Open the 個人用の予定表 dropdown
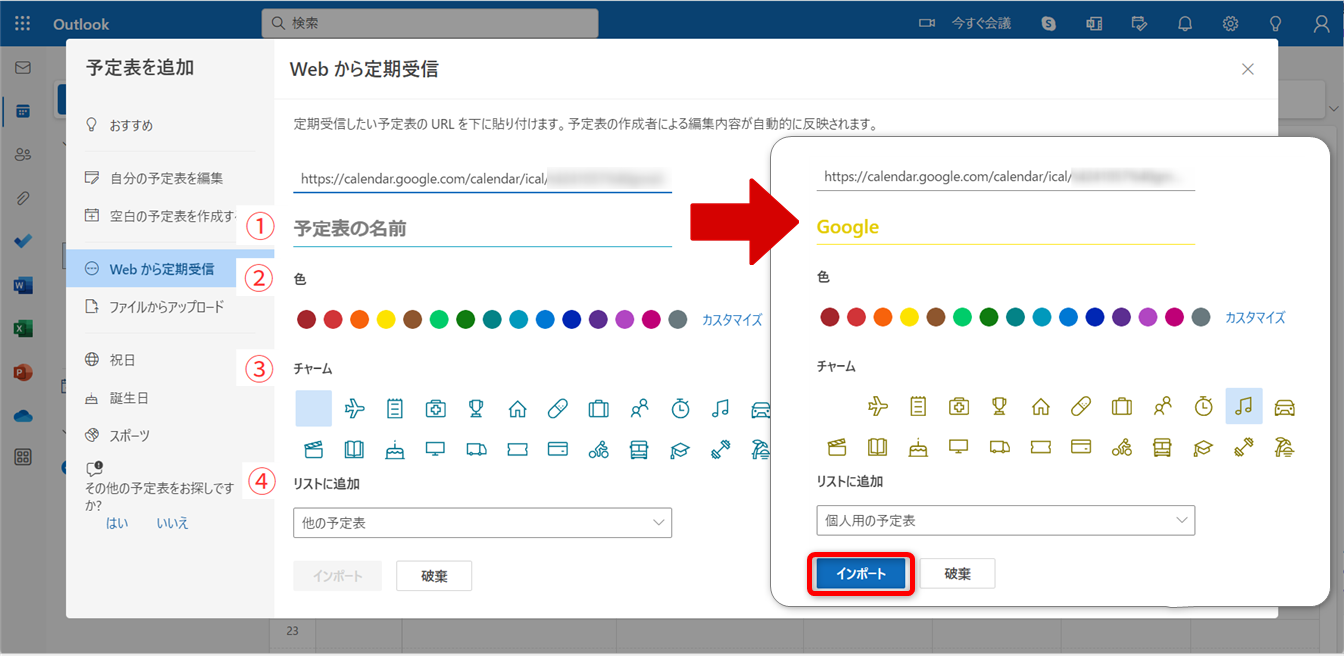 pos(1005,520)
